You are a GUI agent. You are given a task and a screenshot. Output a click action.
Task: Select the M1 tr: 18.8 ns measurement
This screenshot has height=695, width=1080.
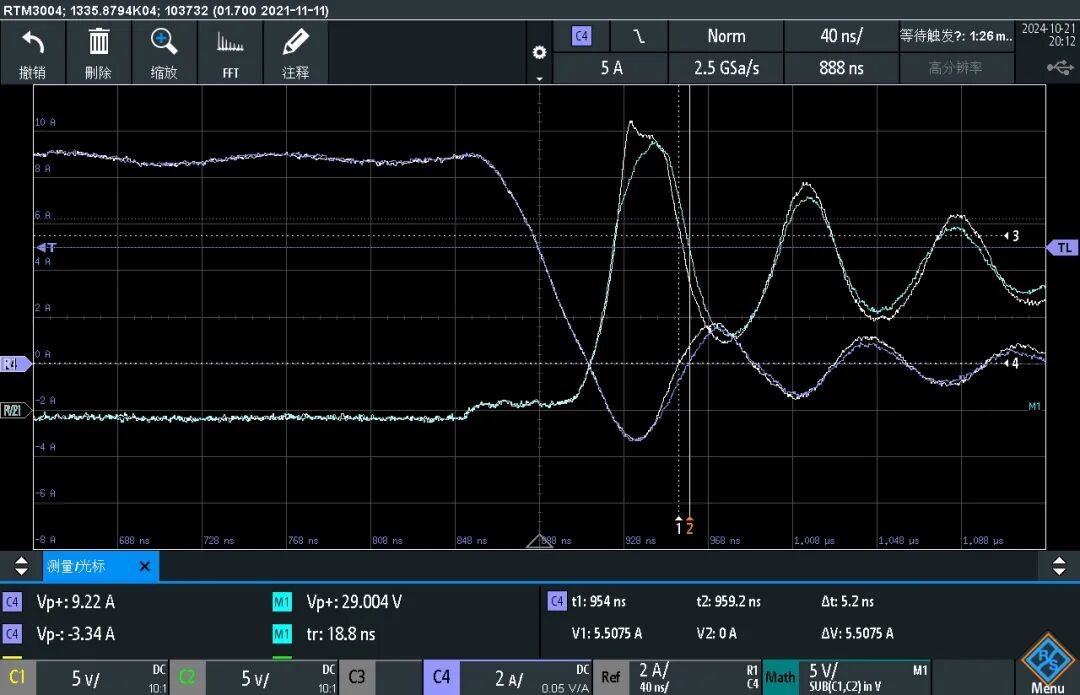(x=341, y=634)
